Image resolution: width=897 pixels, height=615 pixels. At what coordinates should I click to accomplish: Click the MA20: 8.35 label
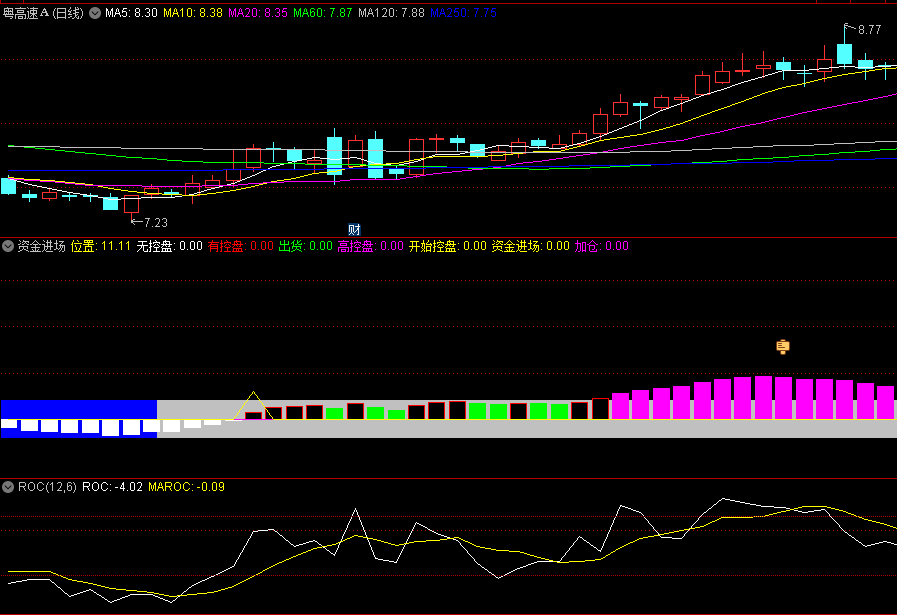(258, 13)
